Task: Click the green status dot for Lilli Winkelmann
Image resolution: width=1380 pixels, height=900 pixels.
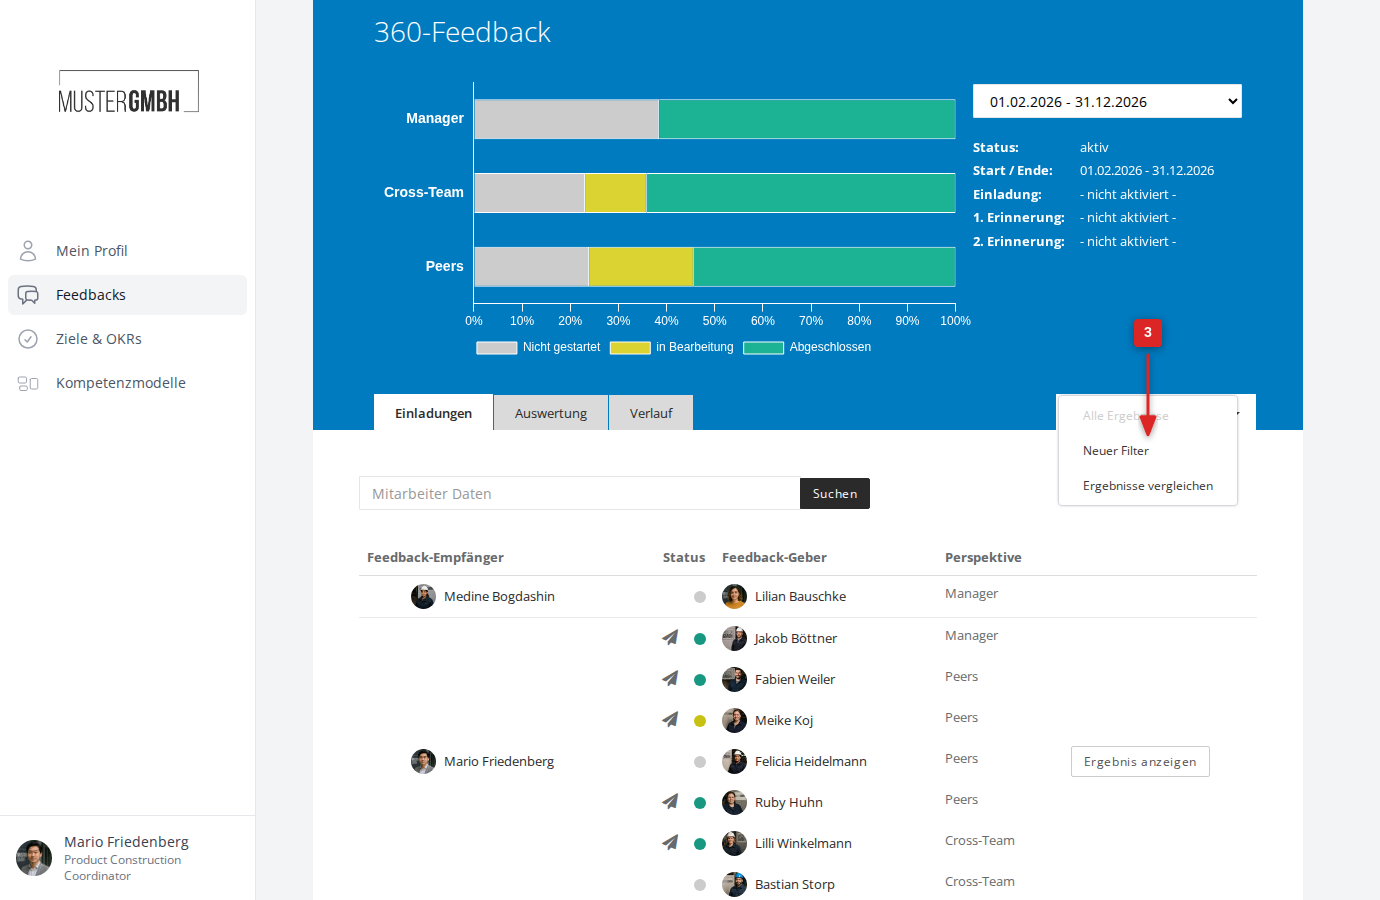Action: [700, 844]
